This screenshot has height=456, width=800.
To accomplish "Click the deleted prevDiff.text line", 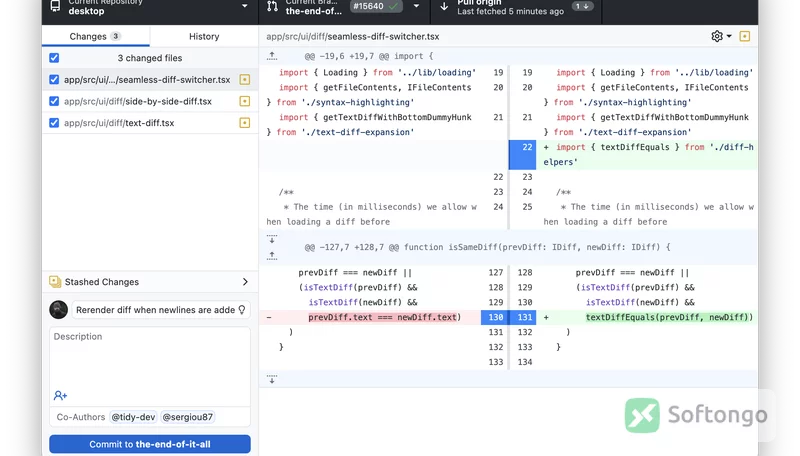I will [370, 317].
